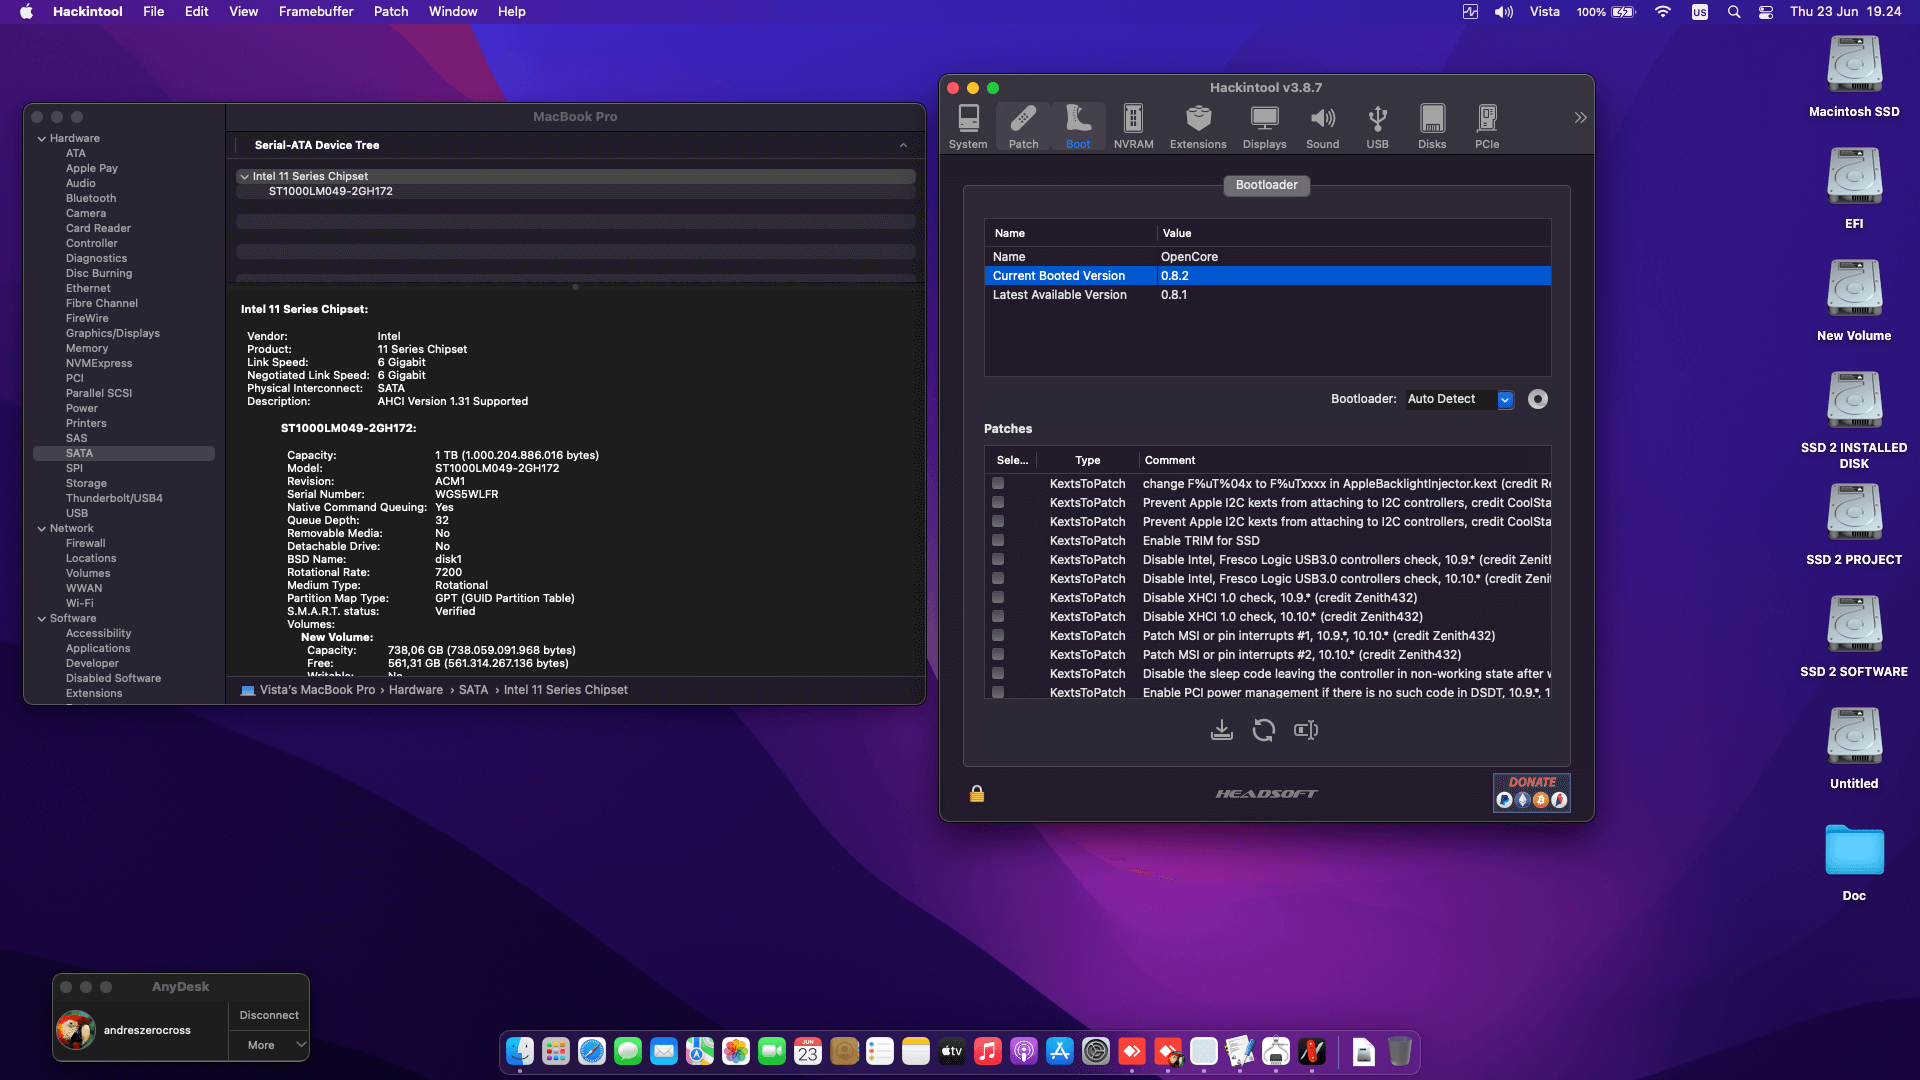The width and height of the screenshot is (1920, 1080).
Task: Open the Macintosh SSD desktop drive
Action: point(1854,77)
